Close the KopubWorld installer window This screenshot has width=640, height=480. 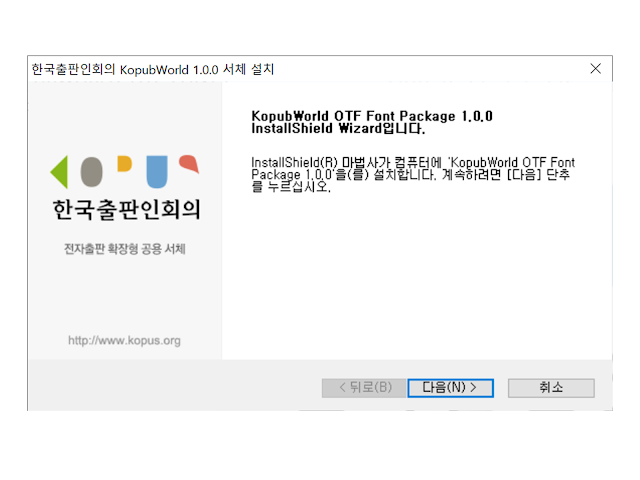pos(596,69)
